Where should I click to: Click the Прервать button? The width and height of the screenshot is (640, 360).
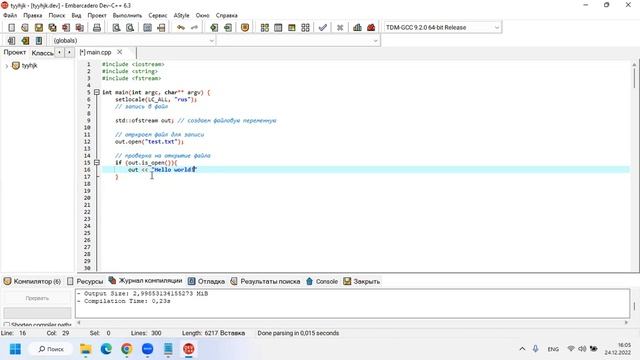click(x=37, y=298)
